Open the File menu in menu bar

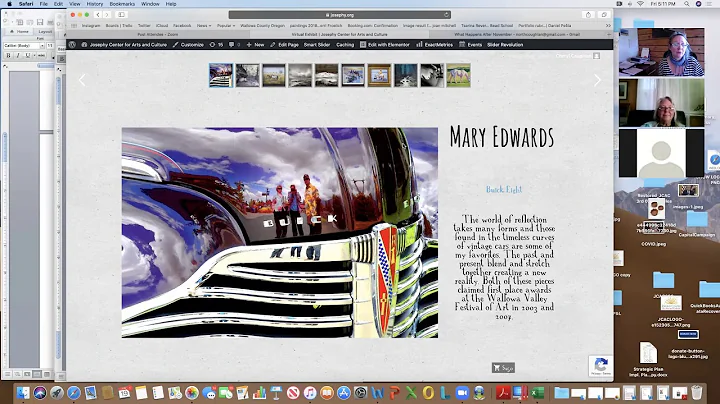click(x=44, y=4)
